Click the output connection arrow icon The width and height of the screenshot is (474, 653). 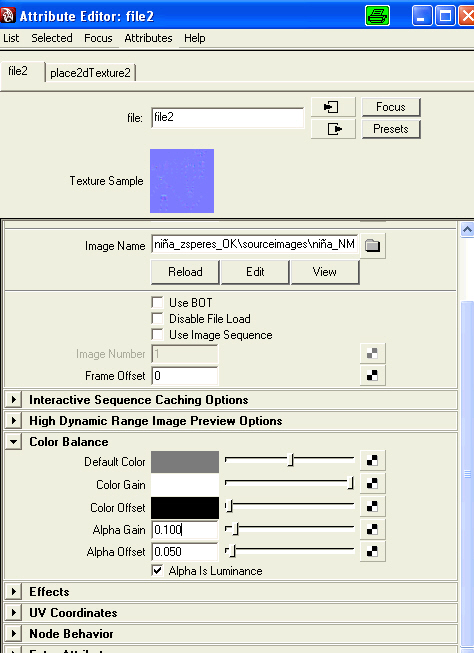pyautogui.click(x=333, y=129)
